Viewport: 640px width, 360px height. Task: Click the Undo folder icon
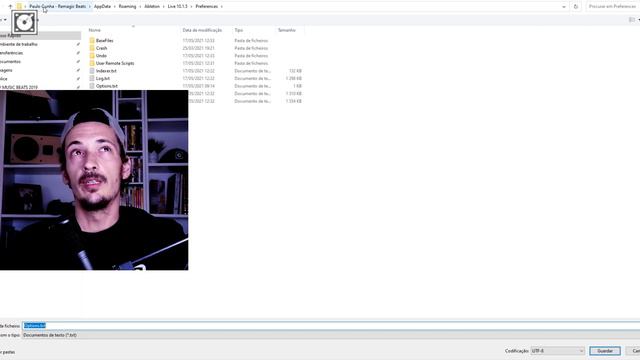[x=92, y=56]
